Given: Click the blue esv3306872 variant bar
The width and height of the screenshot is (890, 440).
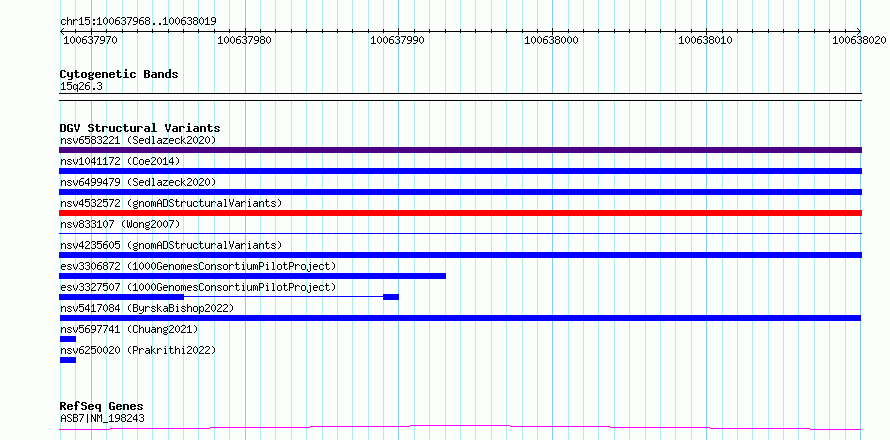Looking at the screenshot, I should coord(253,276).
